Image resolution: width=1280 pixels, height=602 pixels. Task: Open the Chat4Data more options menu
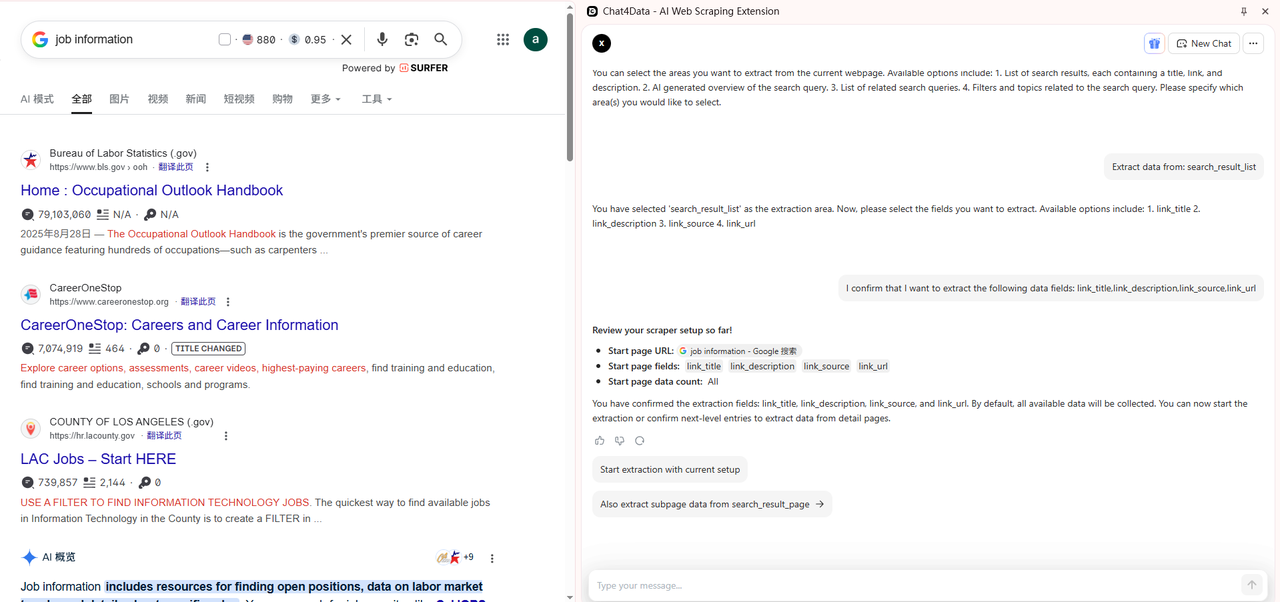pyautogui.click(x=1253, y=43)
